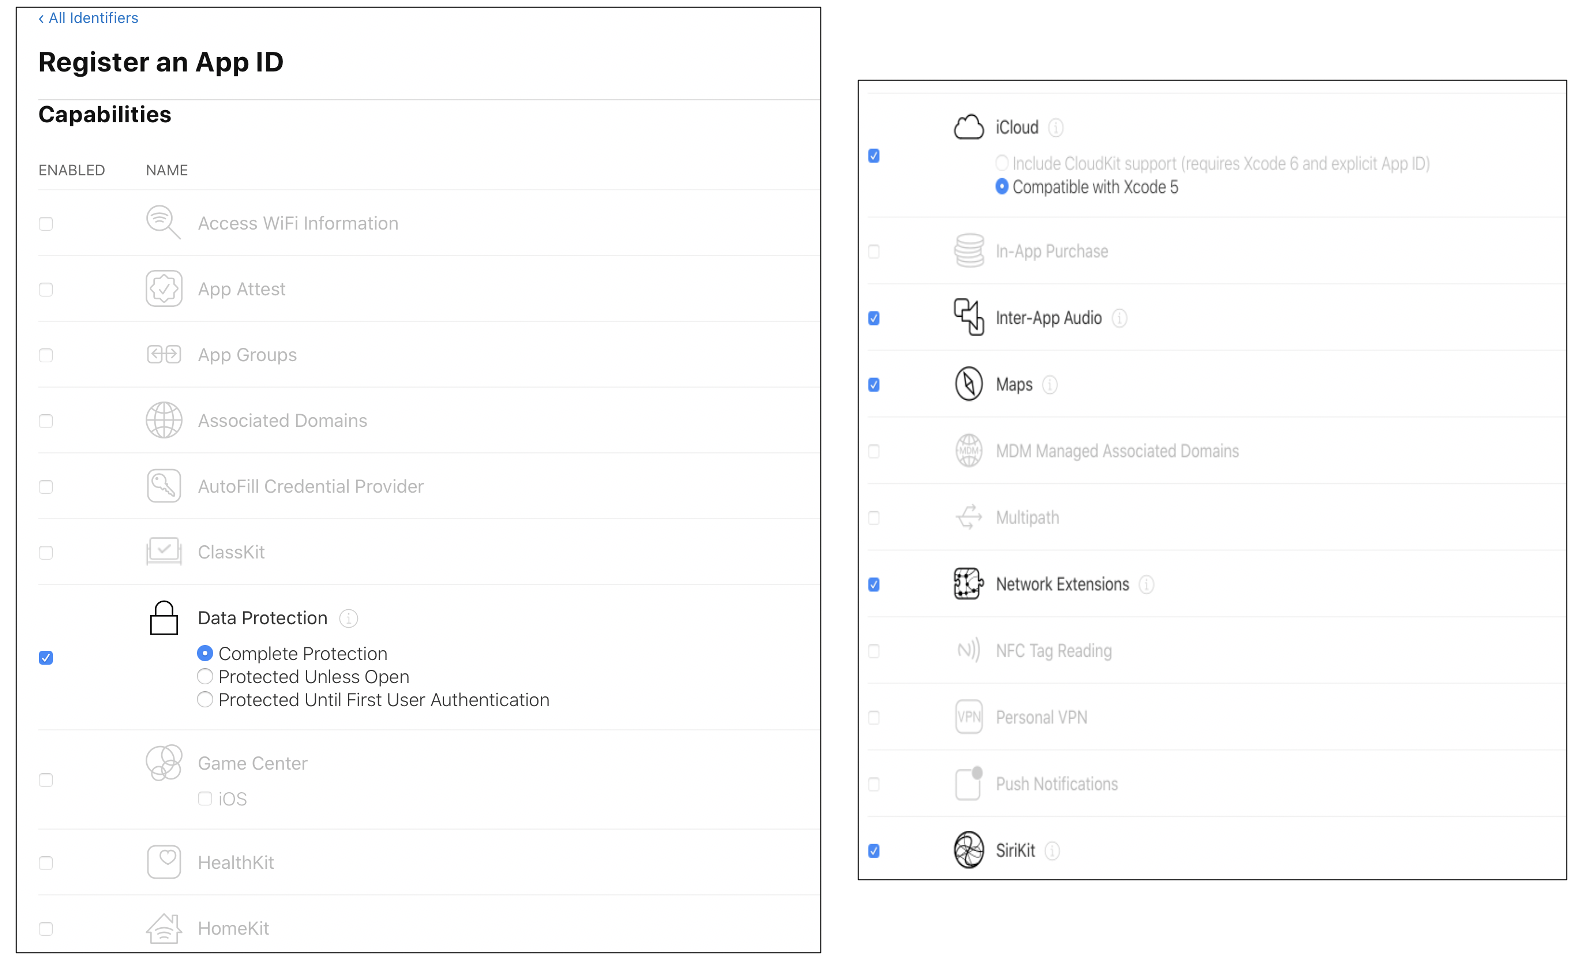Tick the iOS checkbox under Game Center
This screenshot has width=1590, height=960.
click(205, 799)
